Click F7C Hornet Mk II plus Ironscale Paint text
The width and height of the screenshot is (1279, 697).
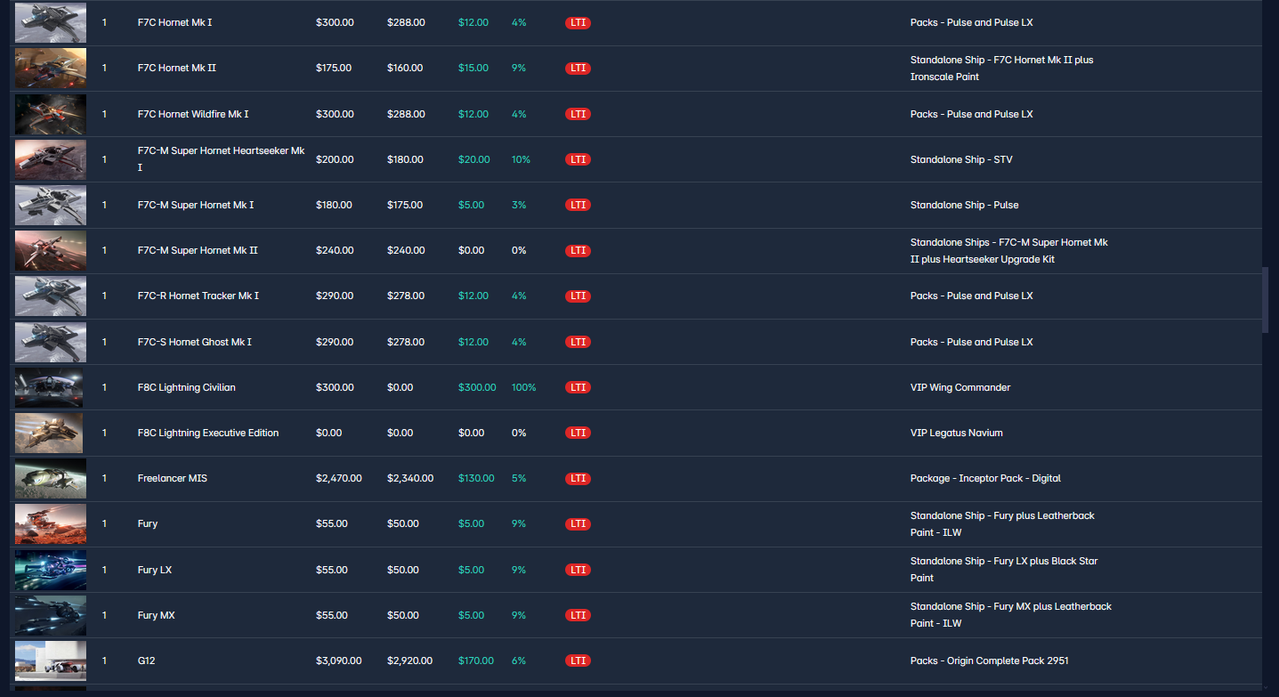coord(1002,68)
